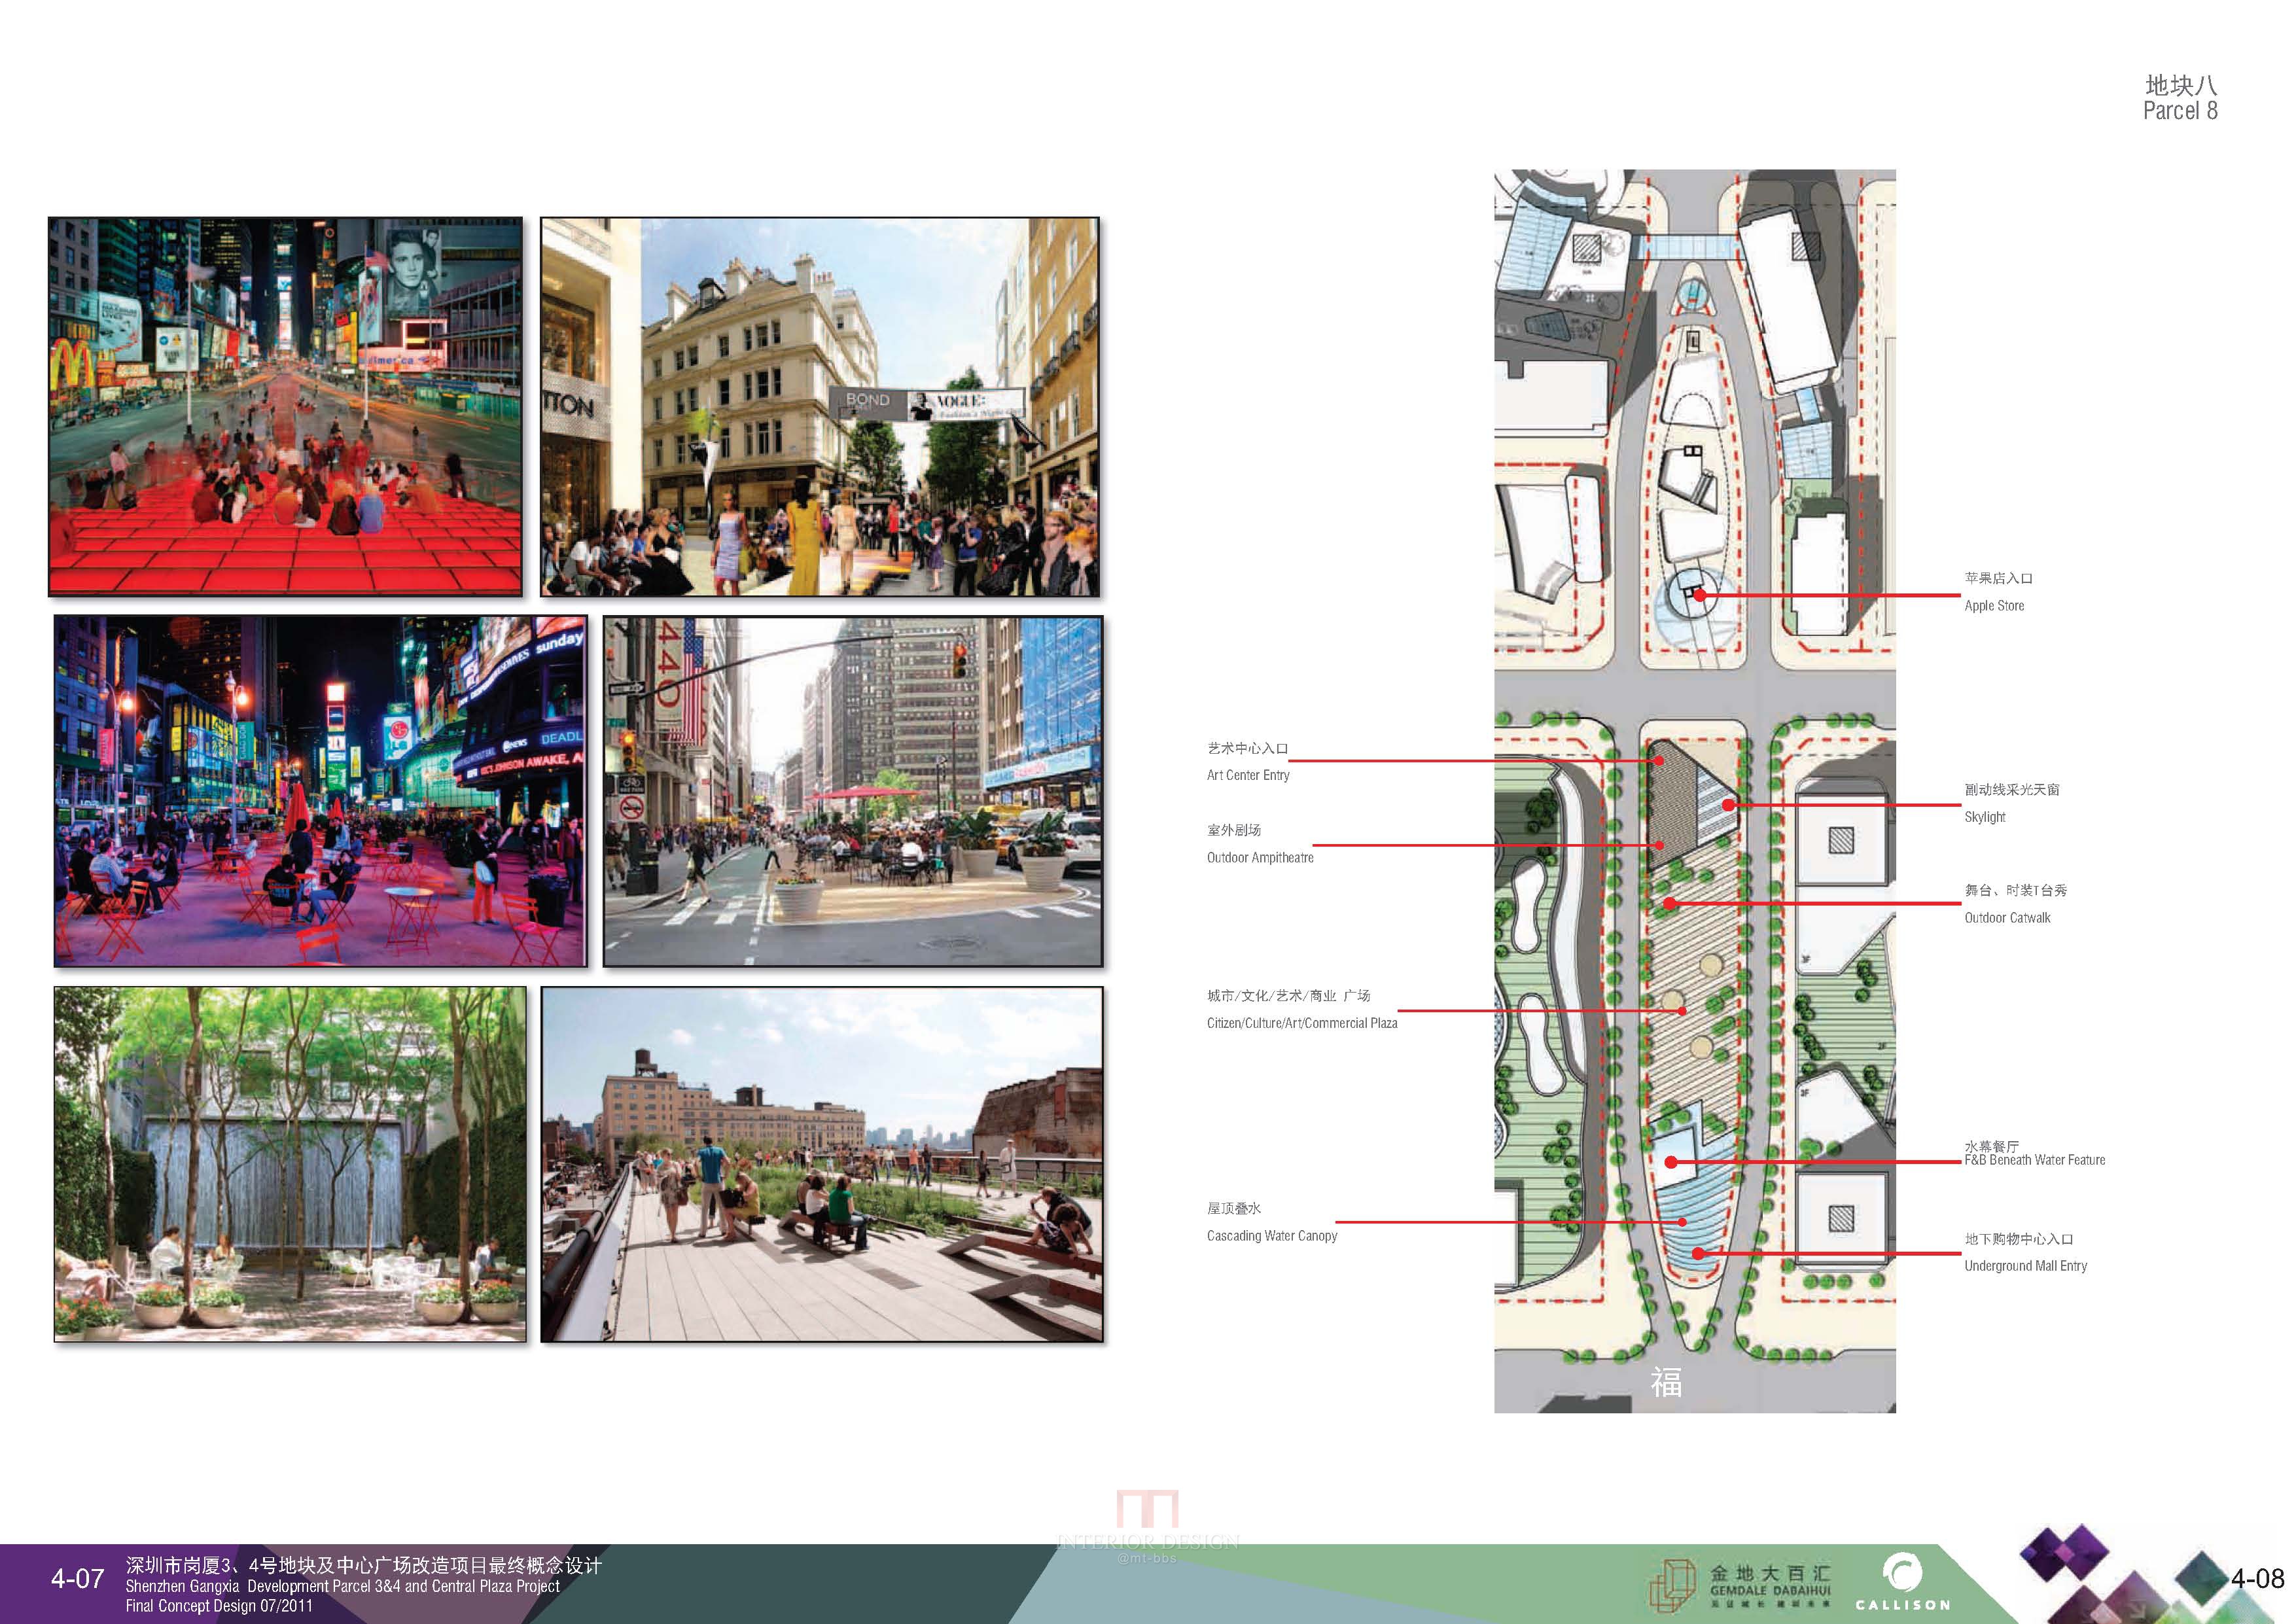
Task: Click the Times Square red steps photo
Action: (x=285, y=407)
